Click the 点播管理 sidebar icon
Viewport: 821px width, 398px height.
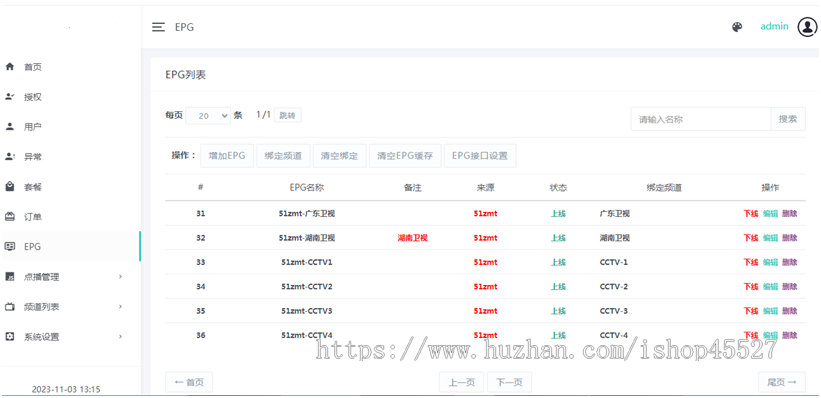pos(9,277)
